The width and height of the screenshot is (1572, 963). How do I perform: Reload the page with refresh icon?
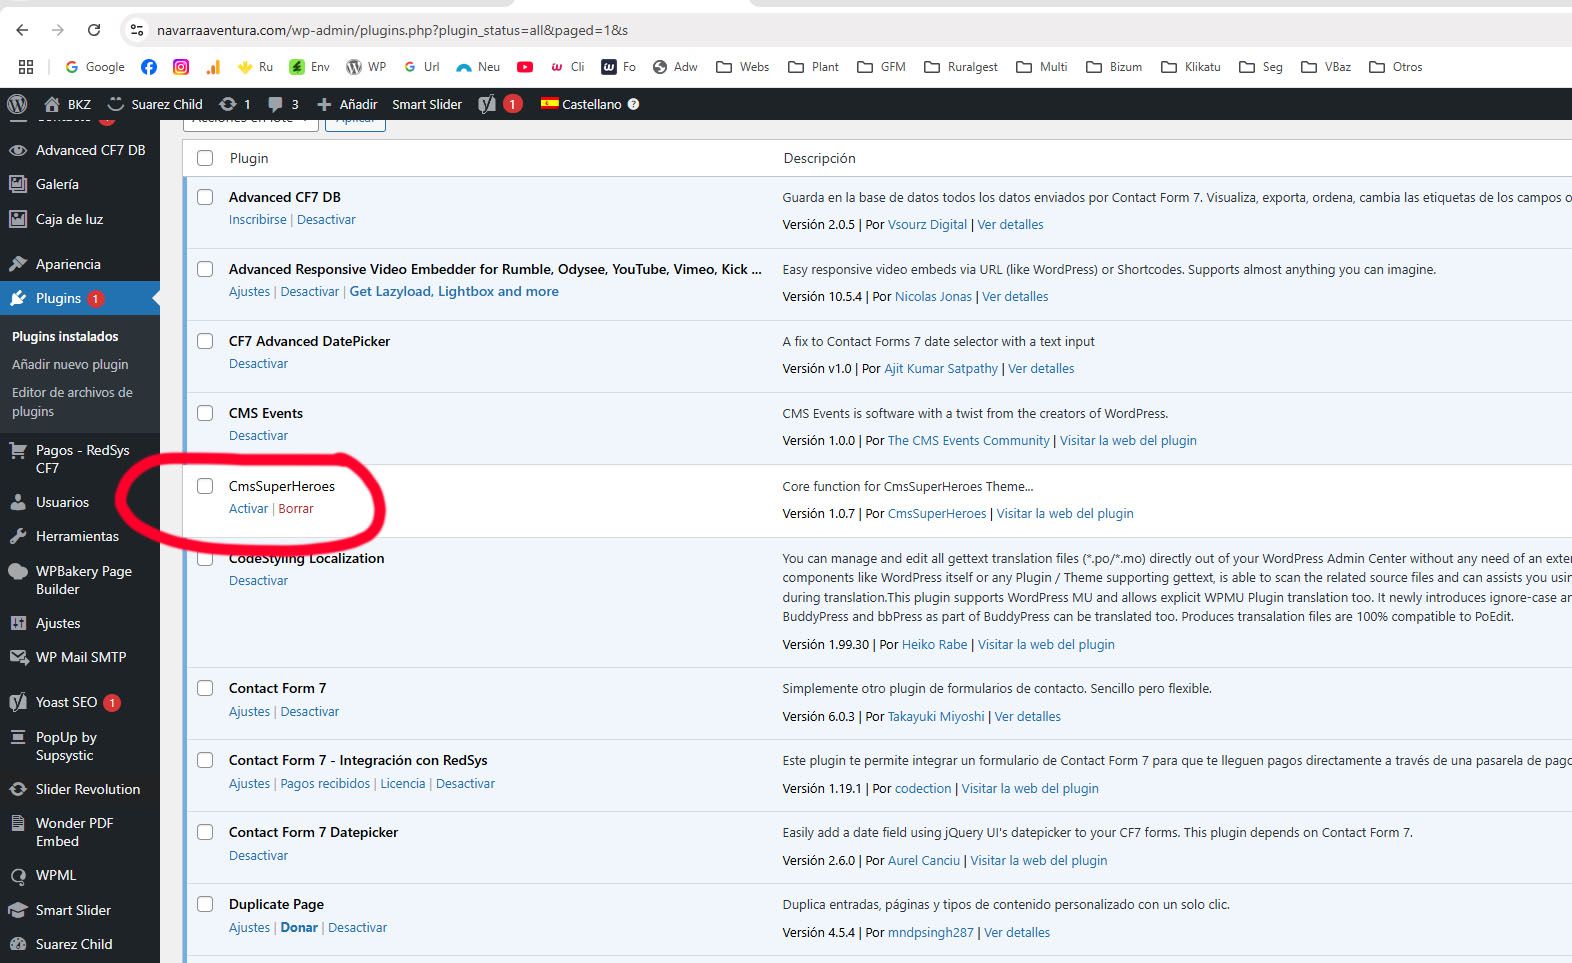(94, 30)
